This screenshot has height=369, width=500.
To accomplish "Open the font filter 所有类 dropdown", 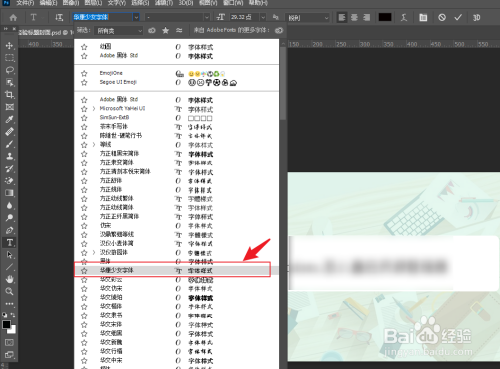I will 119,31.
